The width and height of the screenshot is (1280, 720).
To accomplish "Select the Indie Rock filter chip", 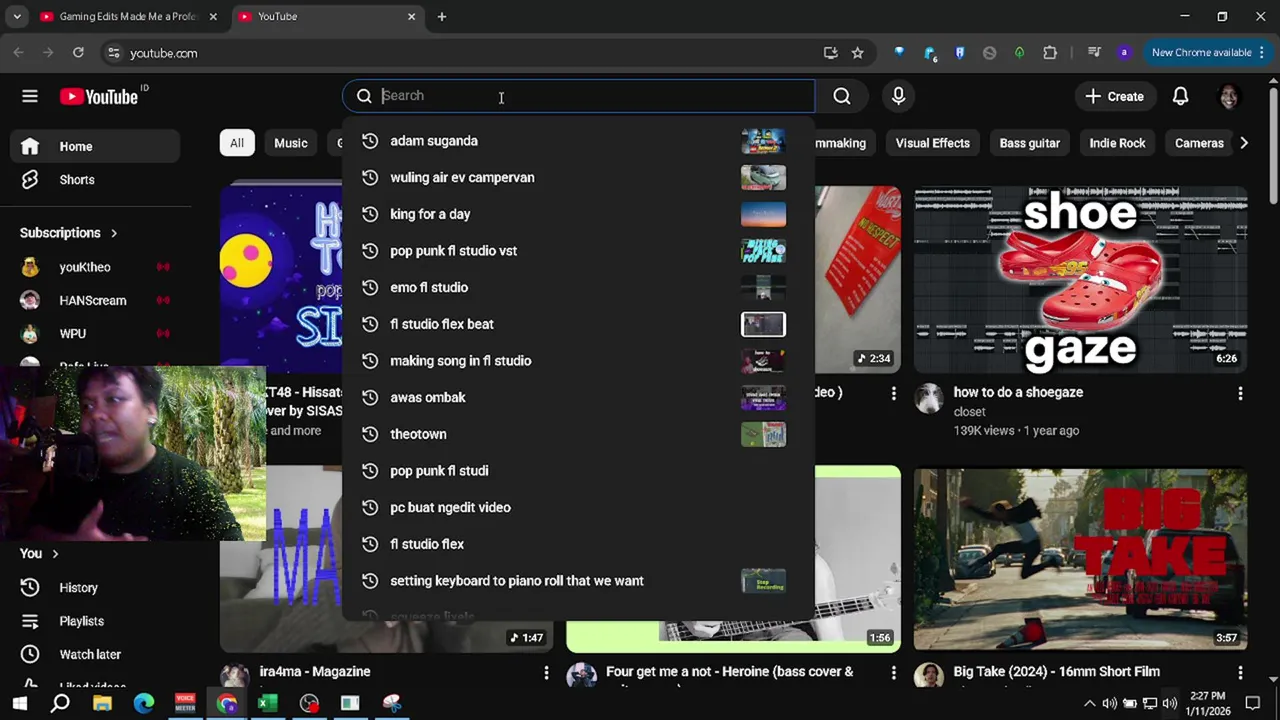I will click(1117, 143).
